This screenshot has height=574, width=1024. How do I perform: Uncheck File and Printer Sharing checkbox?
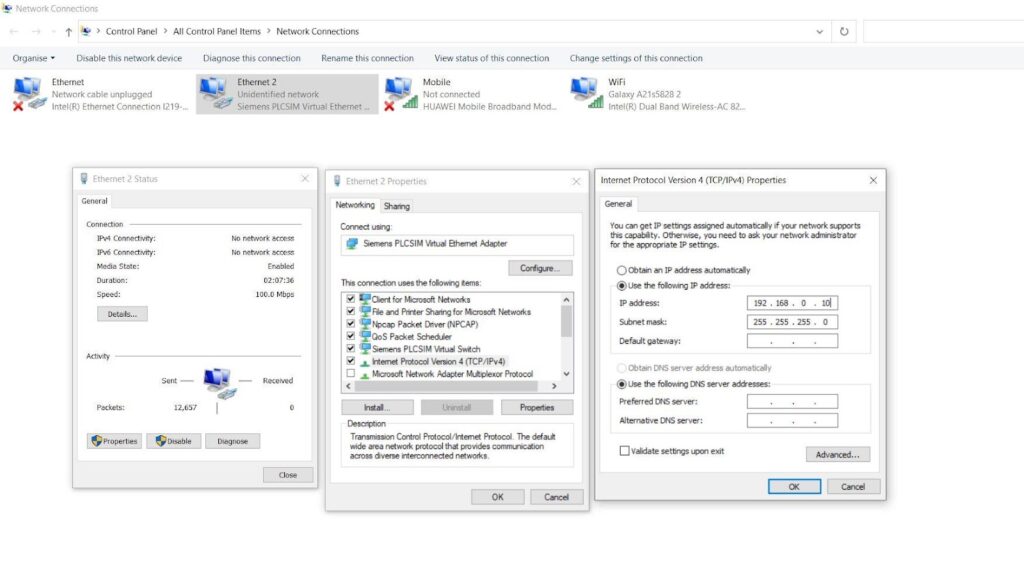click(x=351, y=311)
